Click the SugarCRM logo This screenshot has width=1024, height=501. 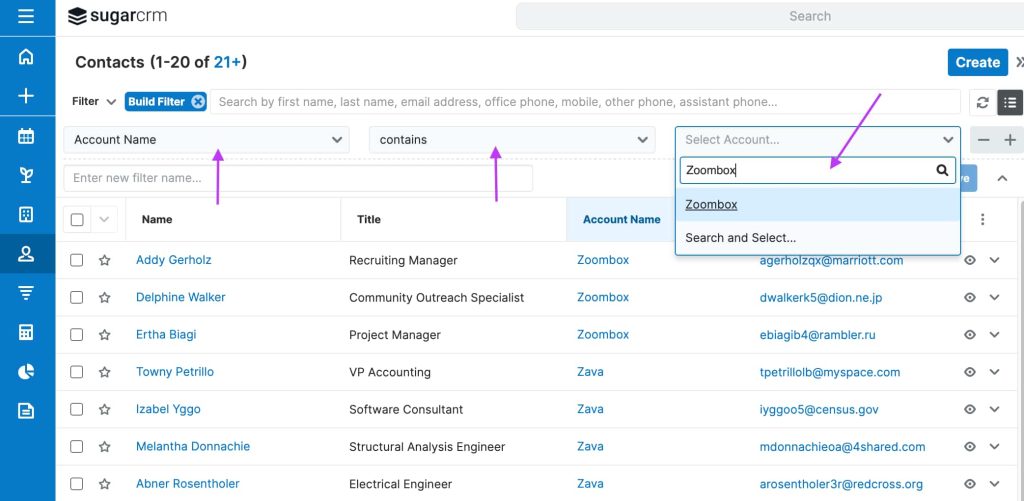pos(118,16)
